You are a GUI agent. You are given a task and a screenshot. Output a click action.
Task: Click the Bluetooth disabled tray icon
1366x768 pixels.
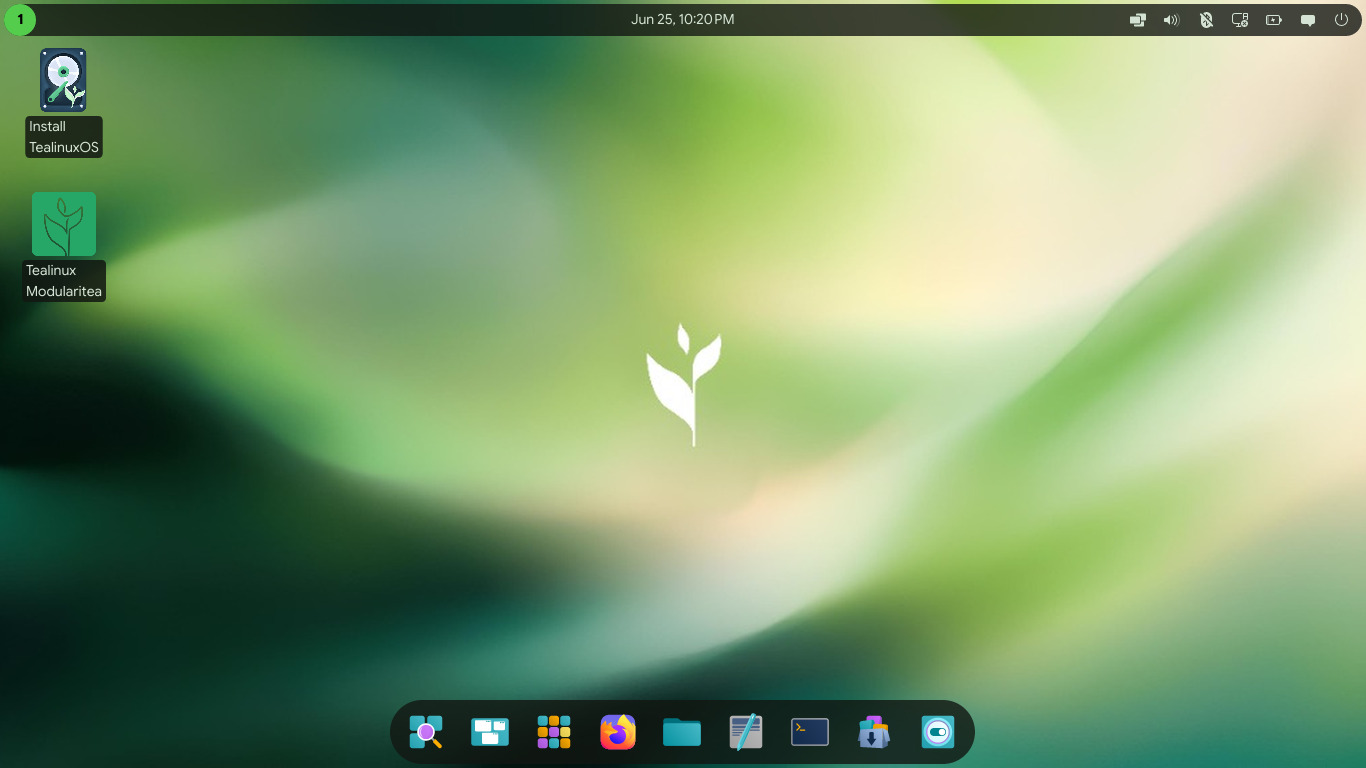(1206, 19)
